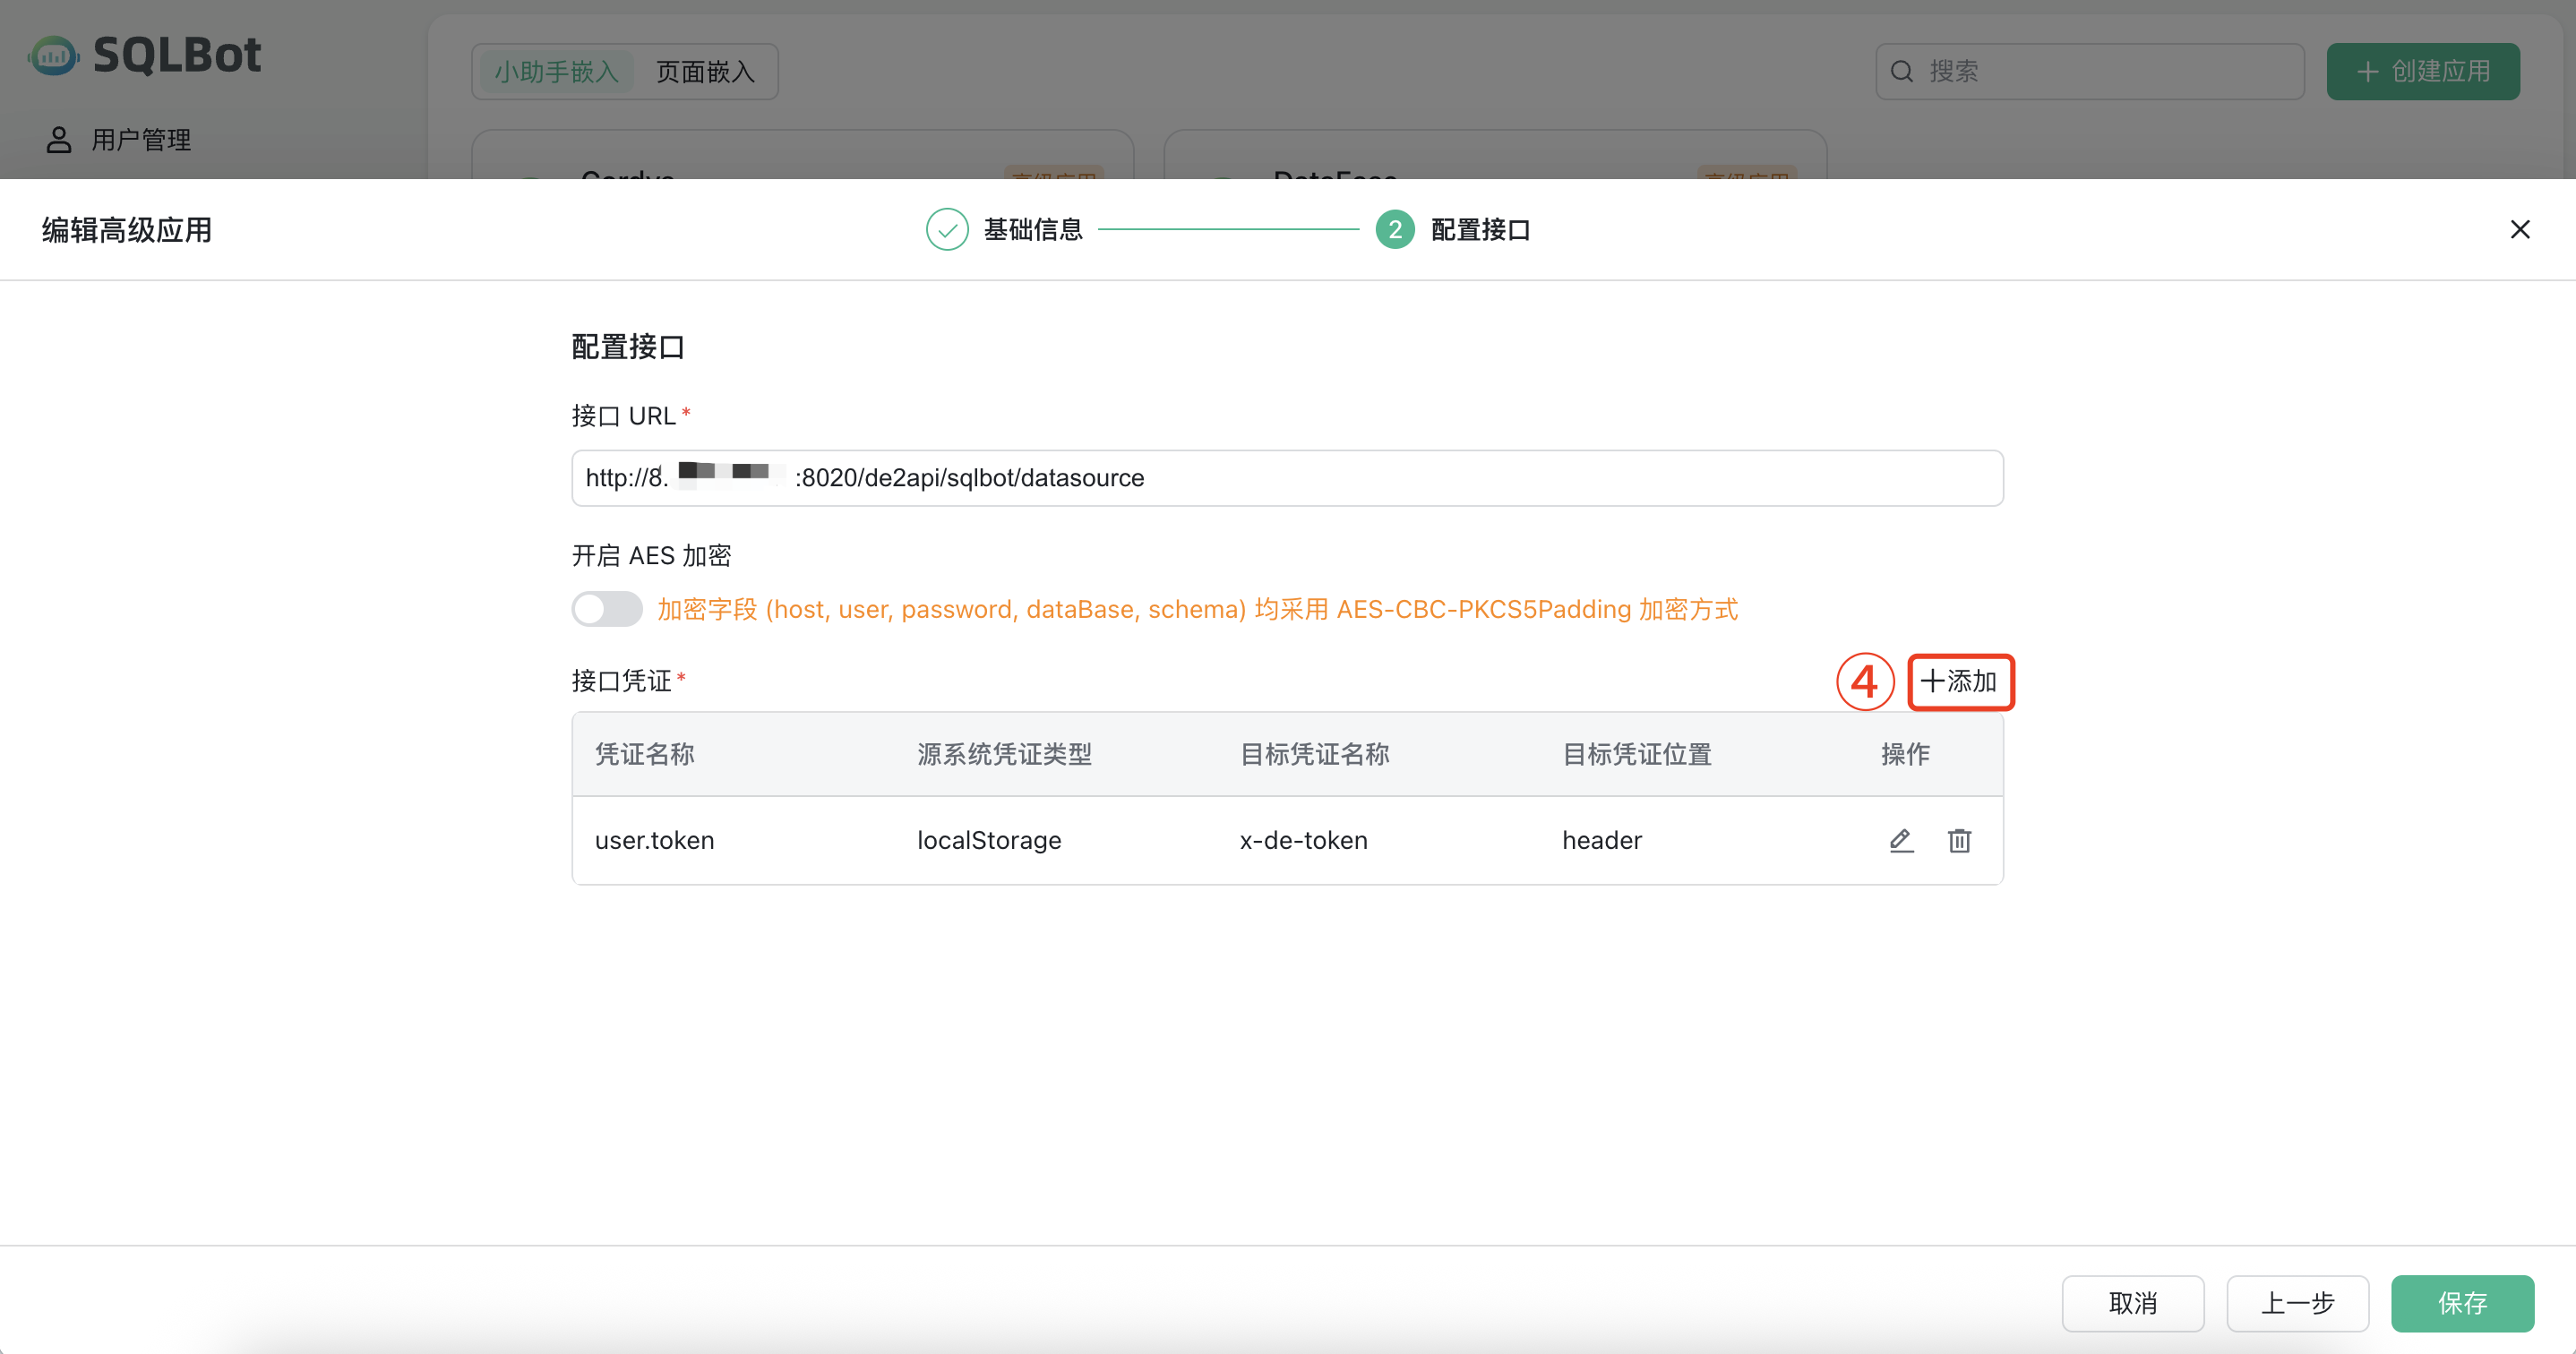Click the completed 基础信息 step checkmark

tap(946, 228)
